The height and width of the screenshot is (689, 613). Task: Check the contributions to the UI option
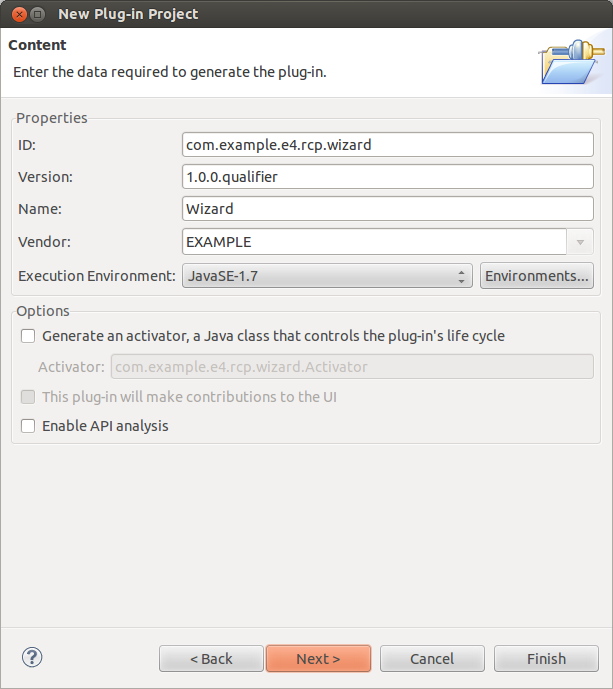click(x=28, y=397)
